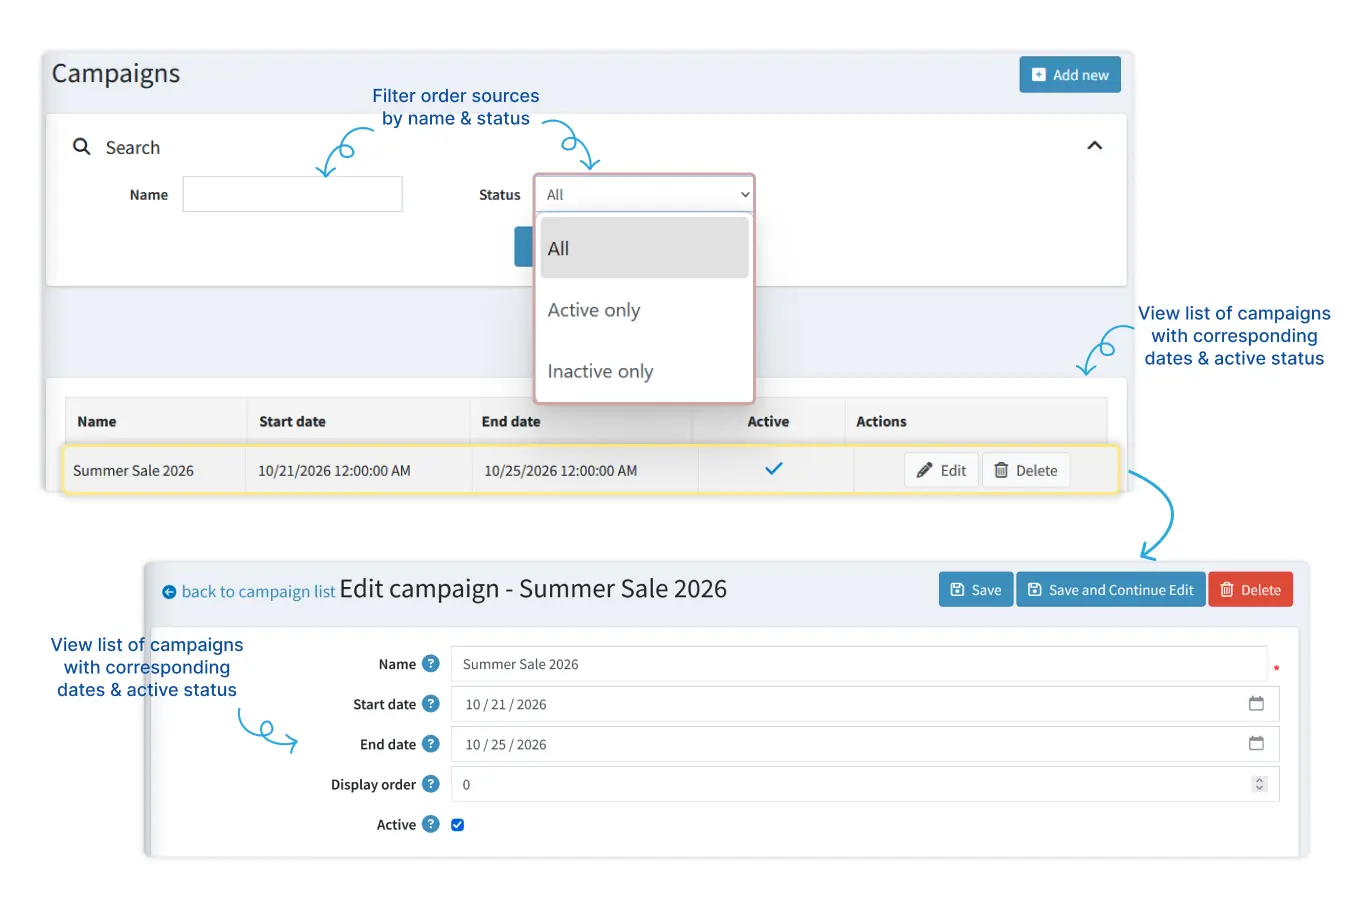Edit the Summer Sale 2026 campaign
This screenshot has height=900, width=1350.
click(x=941, y=470)
